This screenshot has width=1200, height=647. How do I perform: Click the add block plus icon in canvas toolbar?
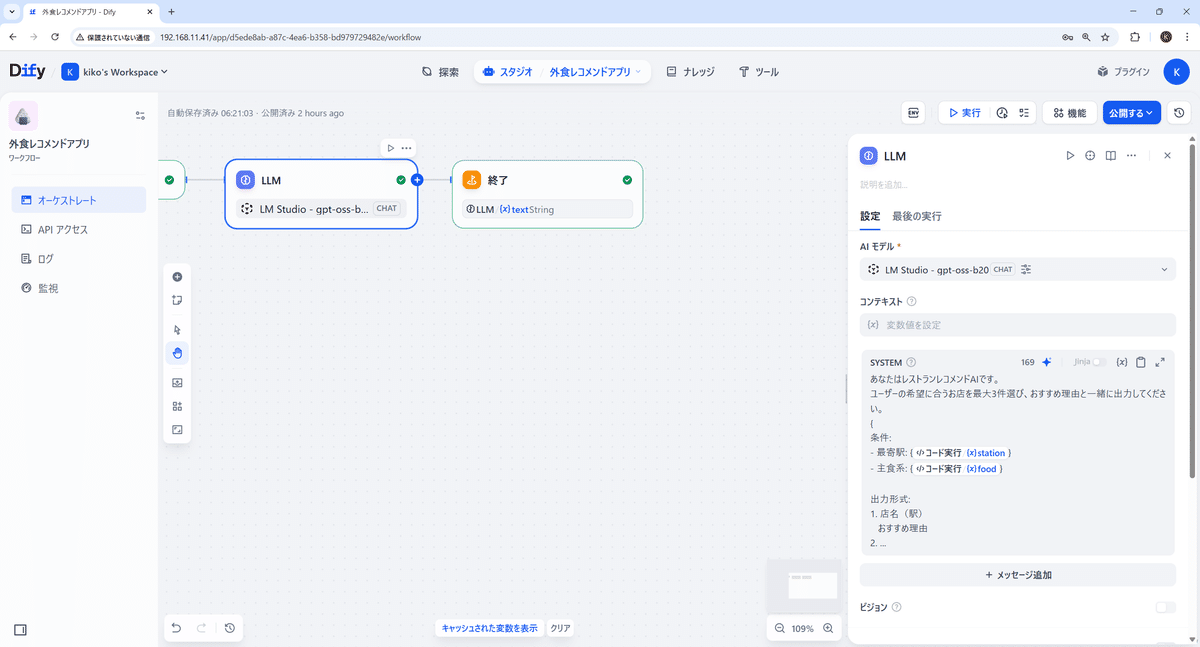tap(177, 276)
